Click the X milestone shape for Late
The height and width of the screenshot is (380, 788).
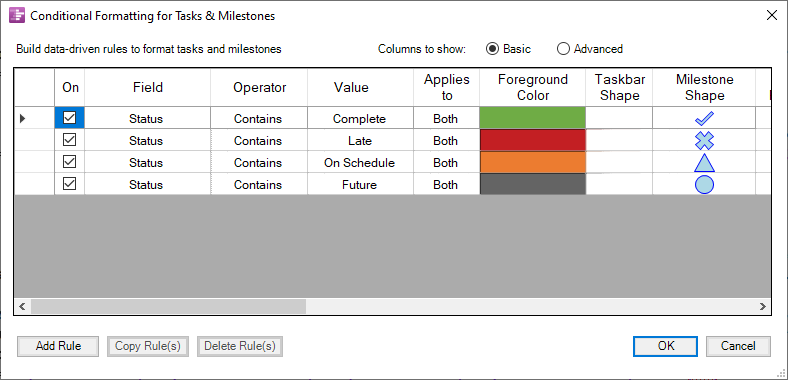704,141
